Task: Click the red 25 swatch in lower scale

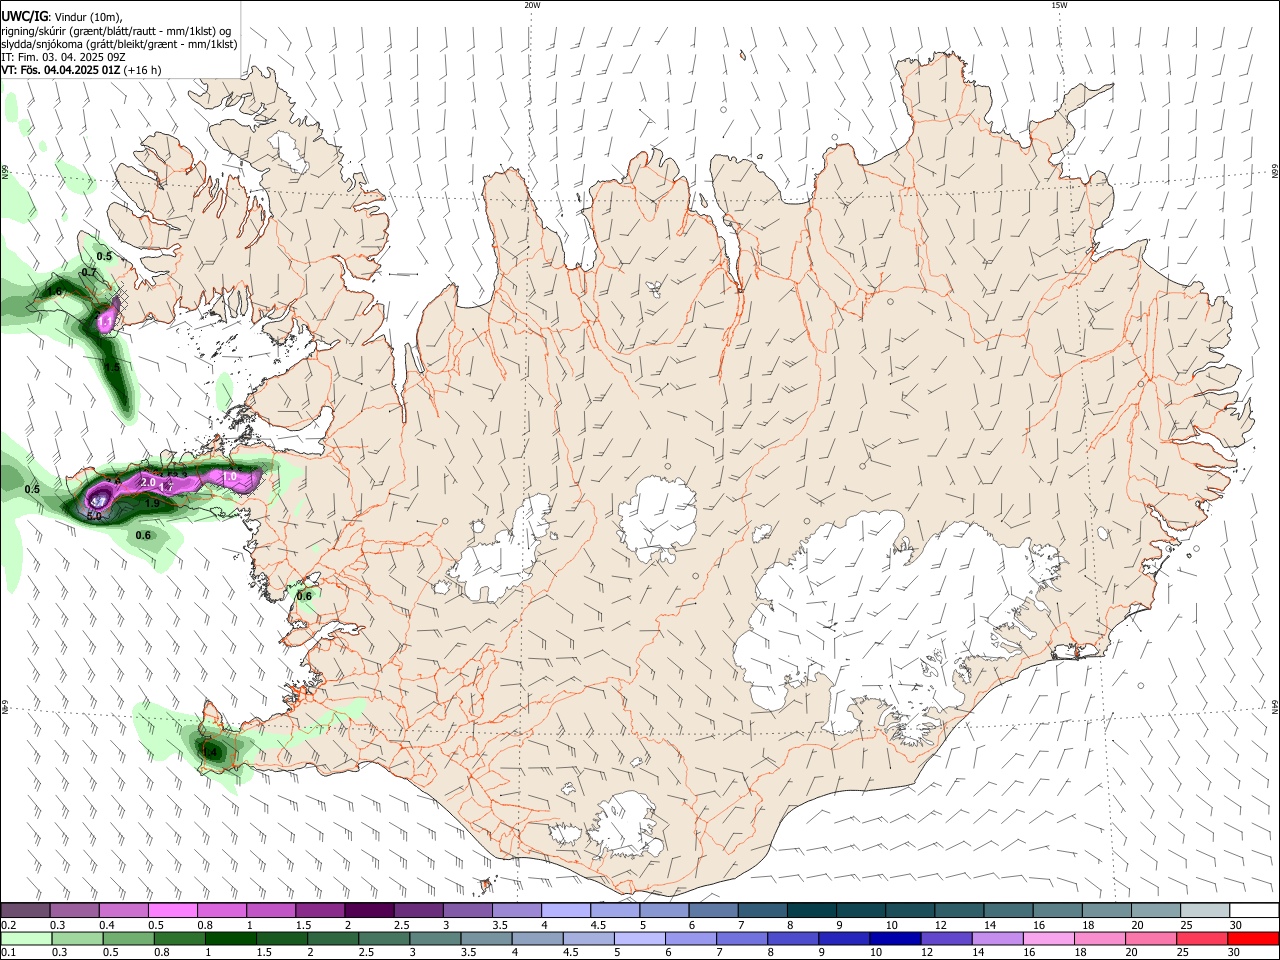Action: click(x=1204, y=938)
